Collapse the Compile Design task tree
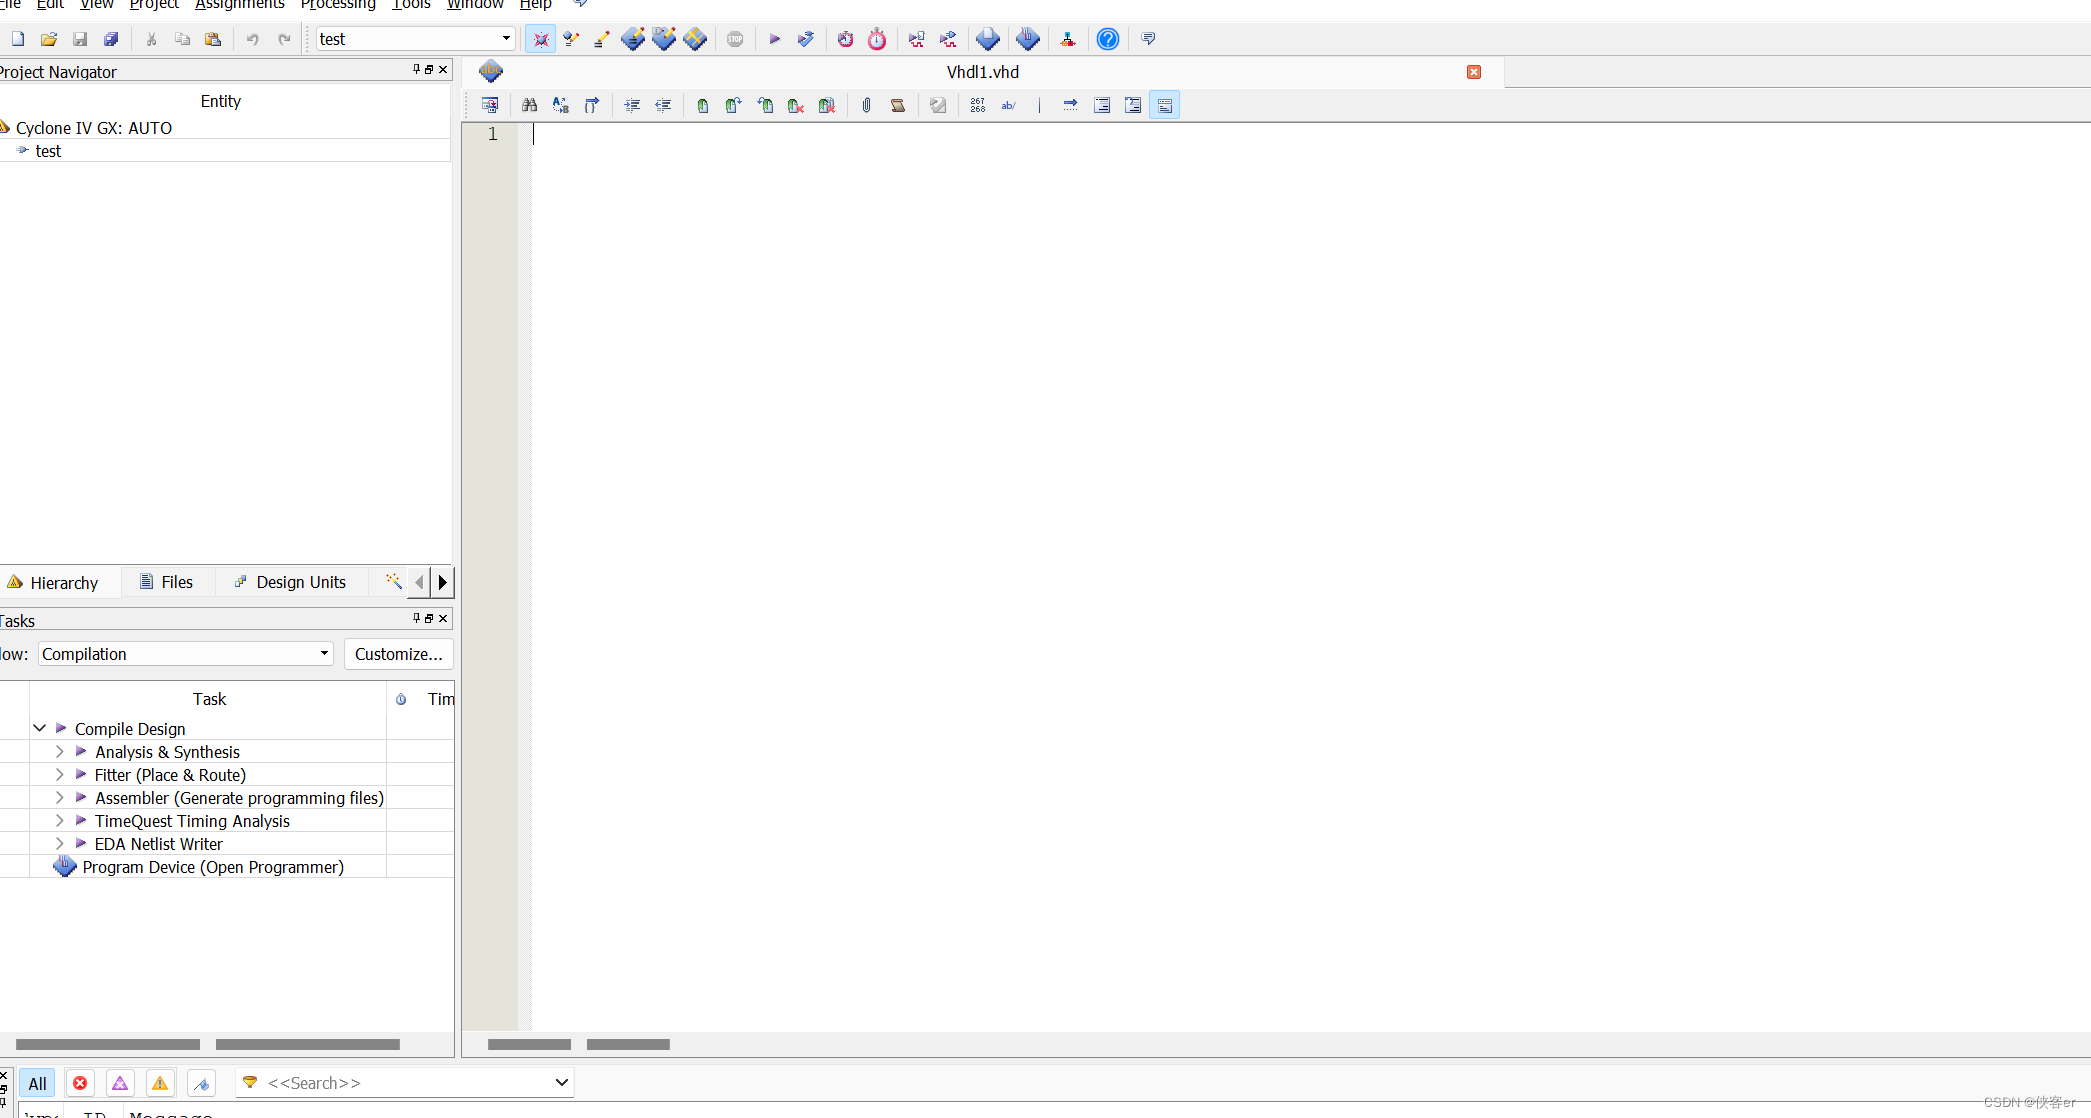Viewport: 2091px width, 1118px height. pos(39,728)
